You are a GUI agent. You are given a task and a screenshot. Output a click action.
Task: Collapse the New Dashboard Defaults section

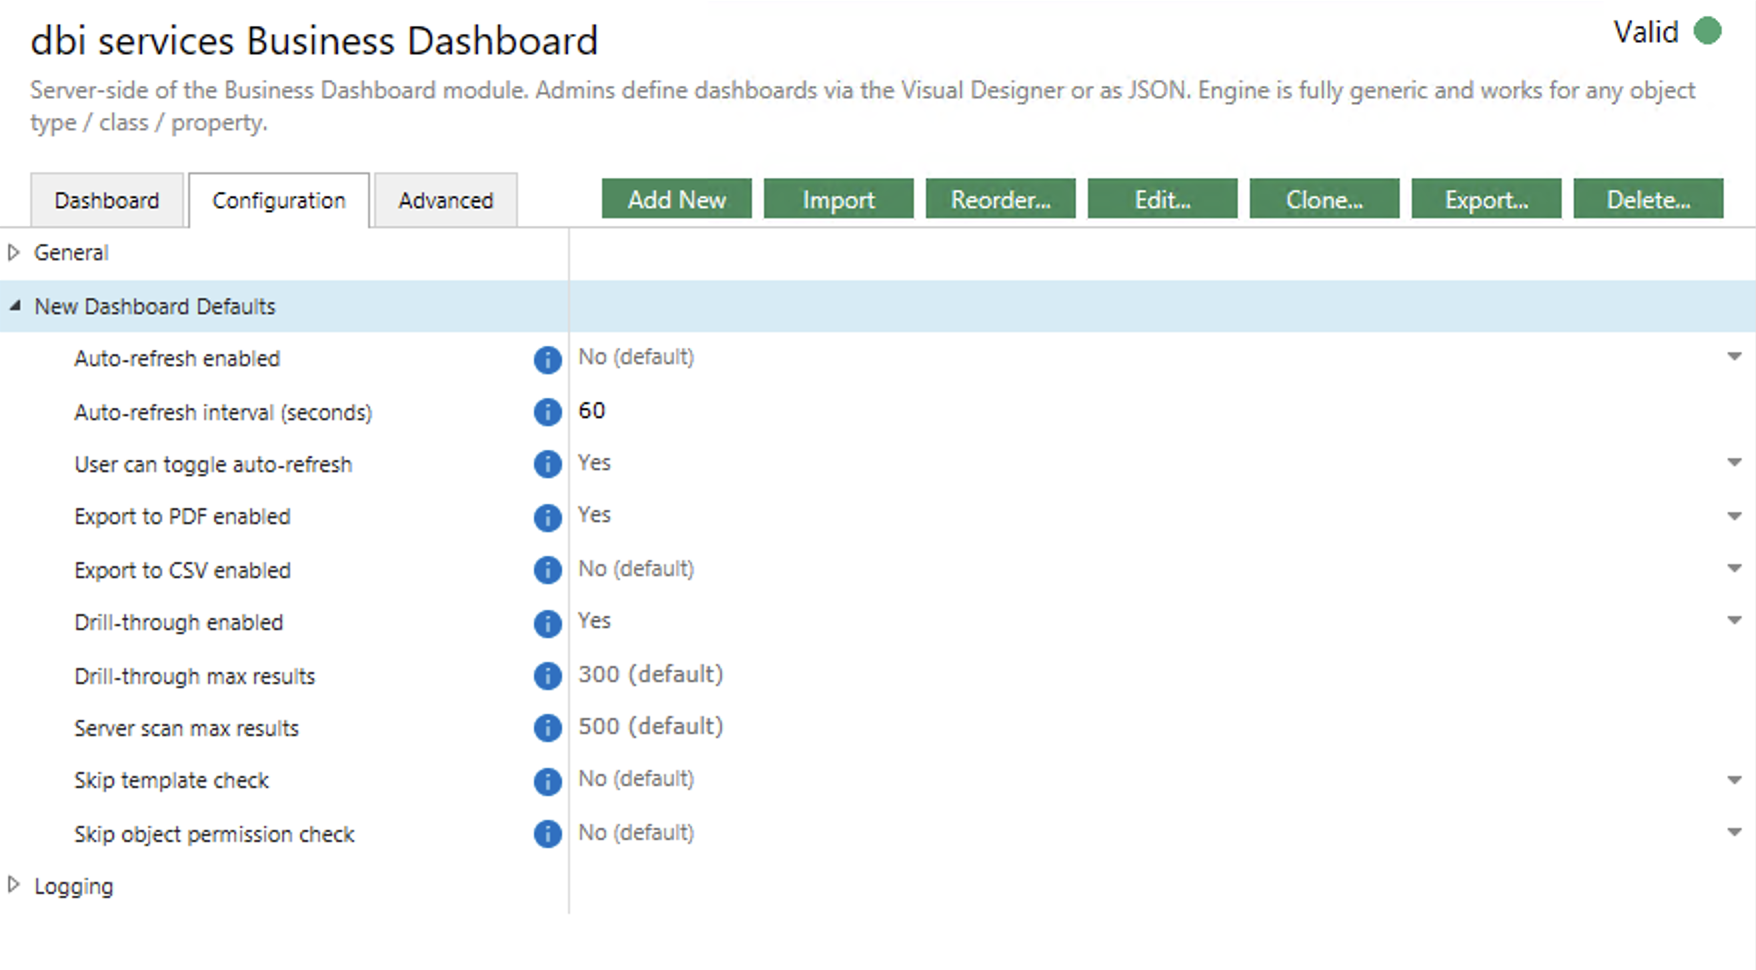click(x=14, y=306)
